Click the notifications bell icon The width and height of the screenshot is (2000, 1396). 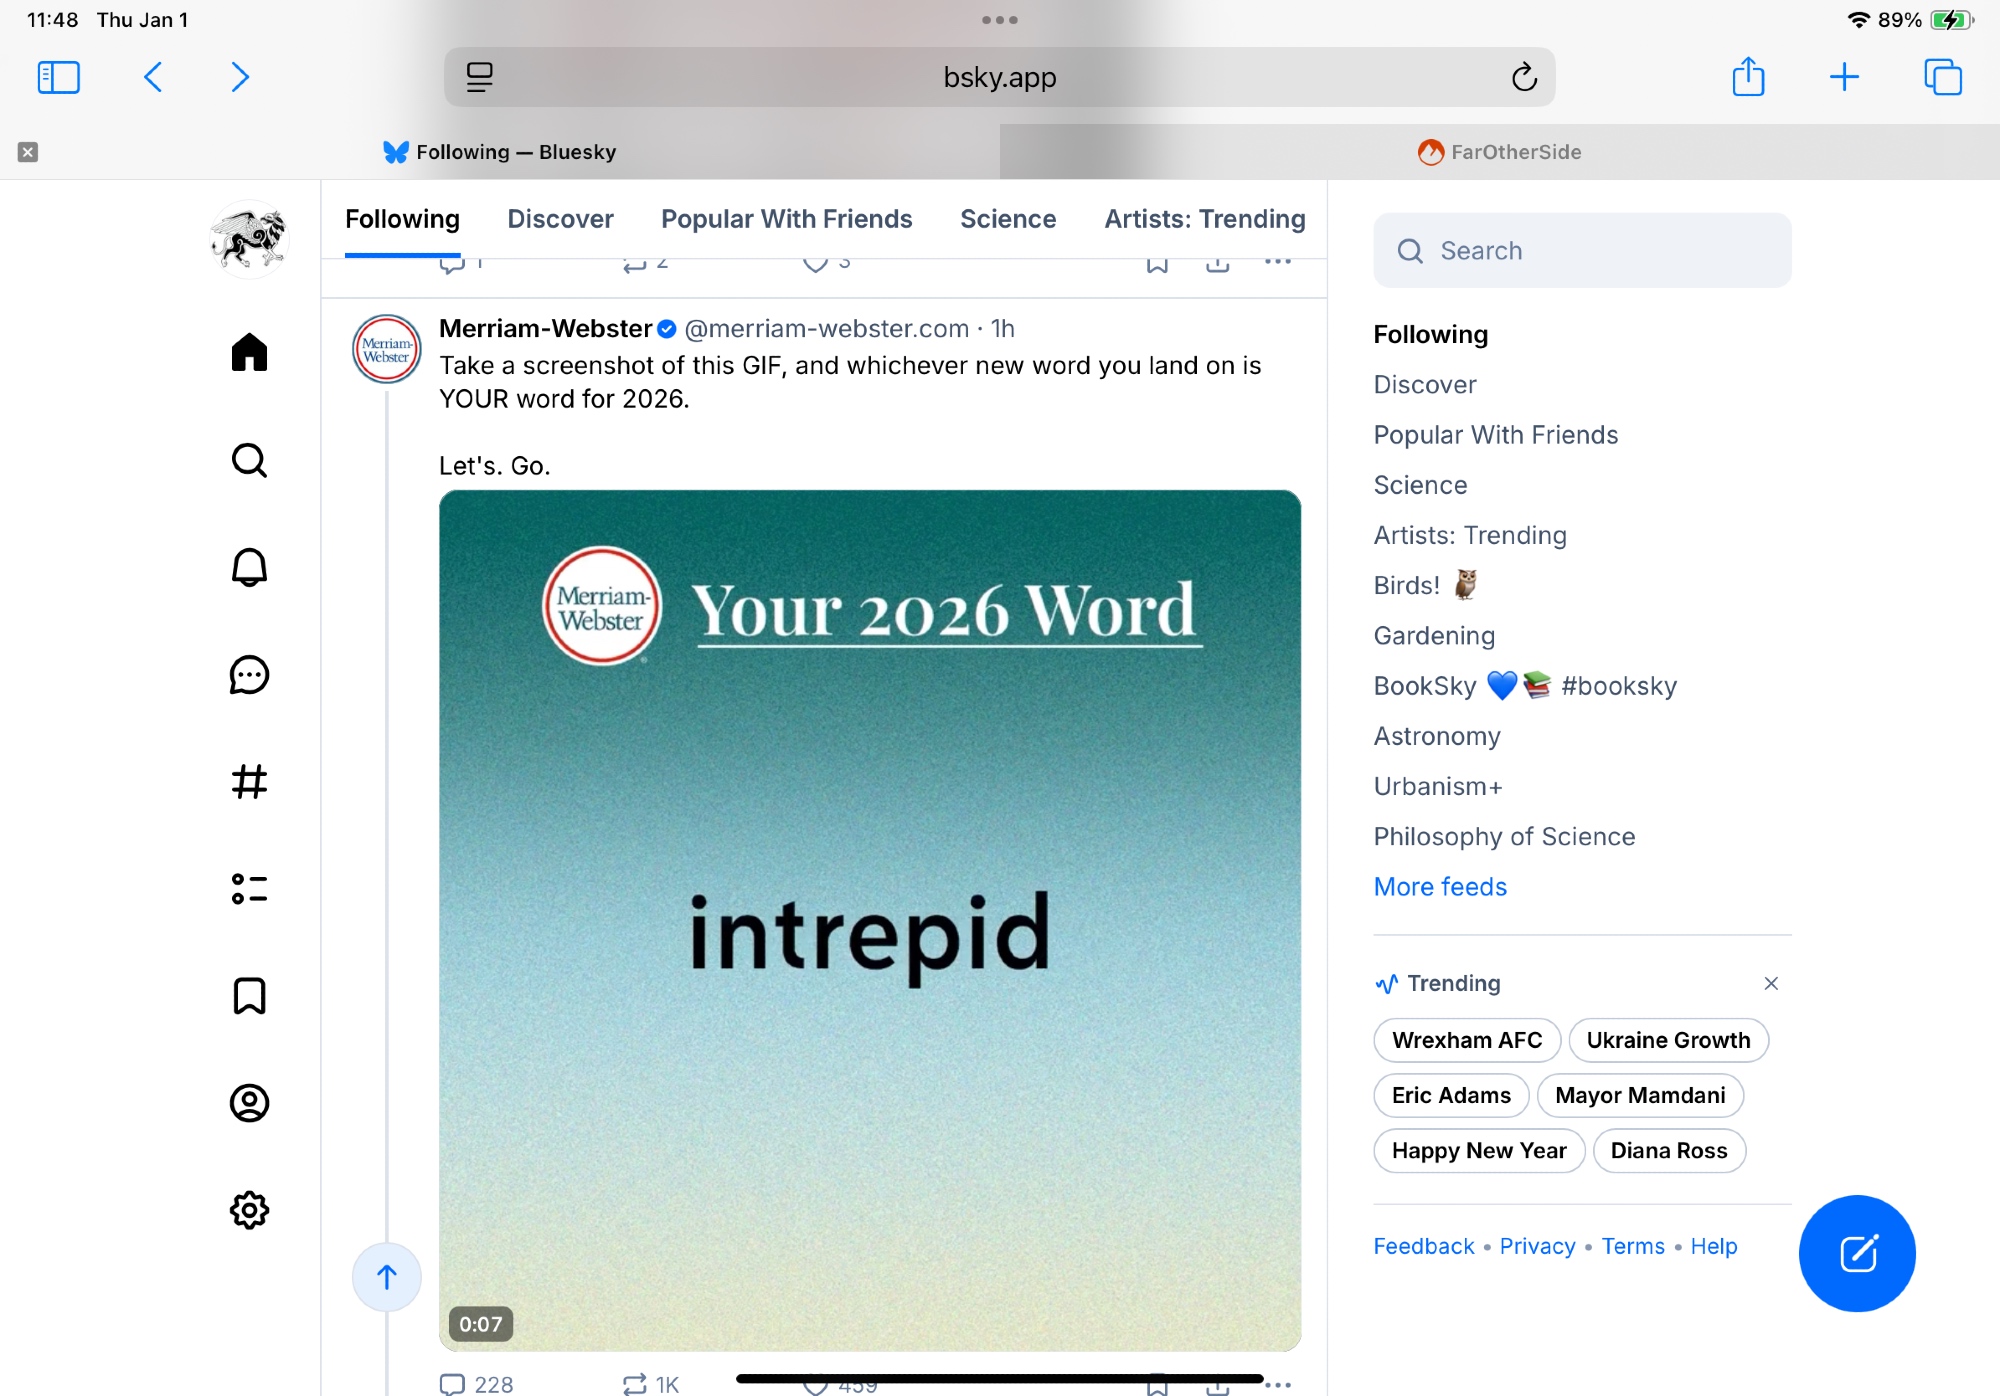[x=249, y=567]
